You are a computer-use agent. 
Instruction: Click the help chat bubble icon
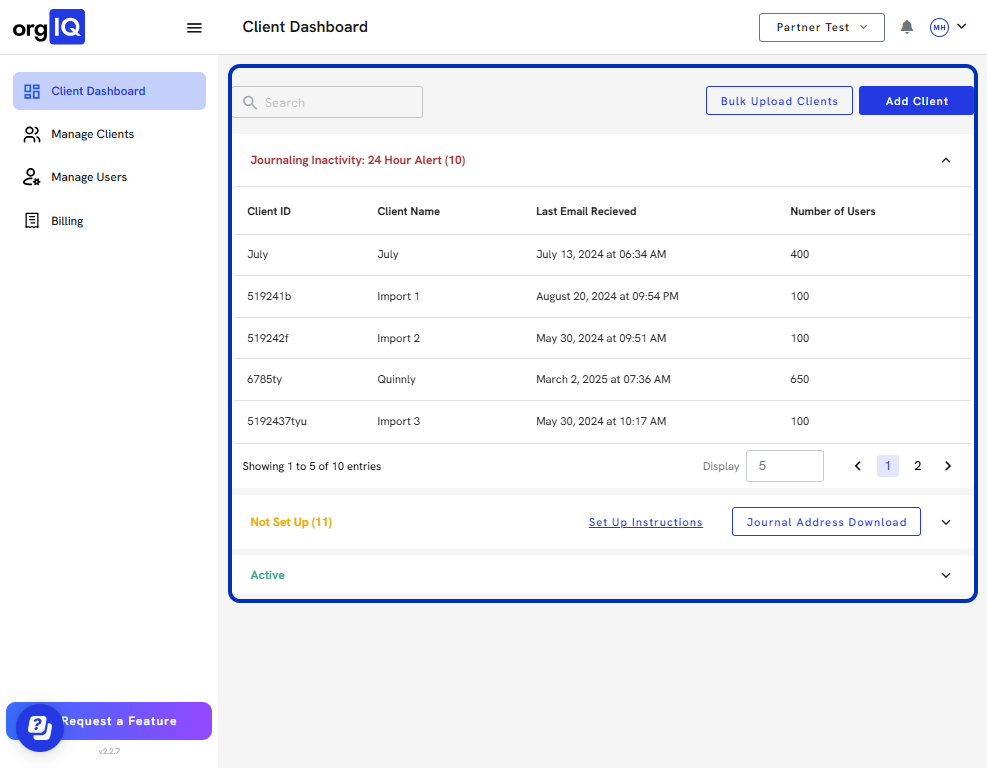(39, 727)
